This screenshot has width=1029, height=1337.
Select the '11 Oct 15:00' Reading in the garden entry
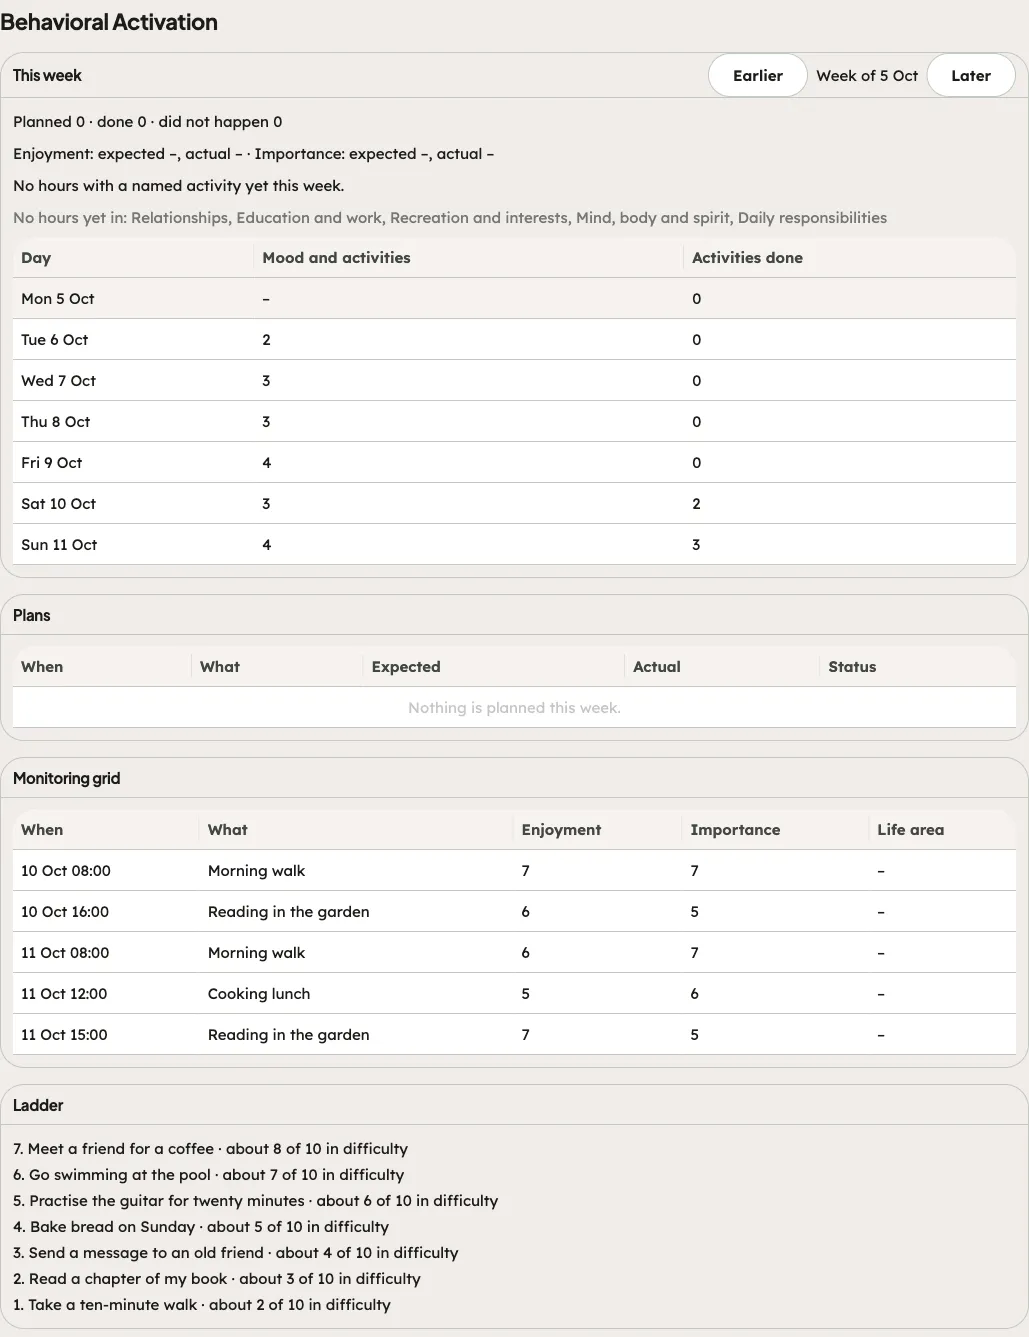[x=514, y=1035]
